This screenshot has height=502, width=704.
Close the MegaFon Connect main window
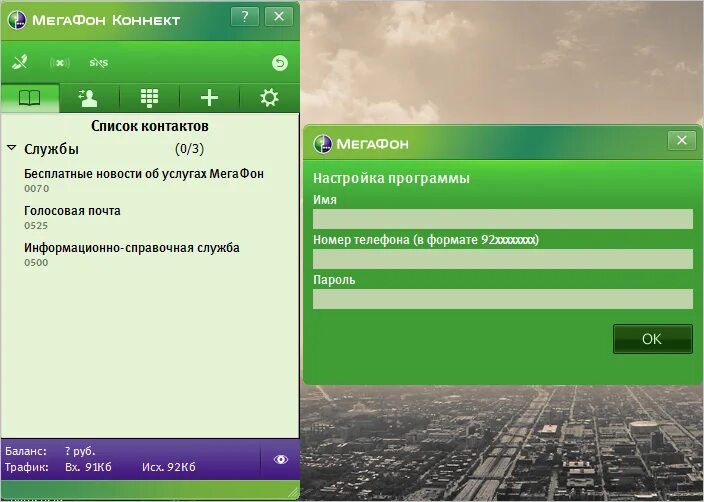coord(279,17)
